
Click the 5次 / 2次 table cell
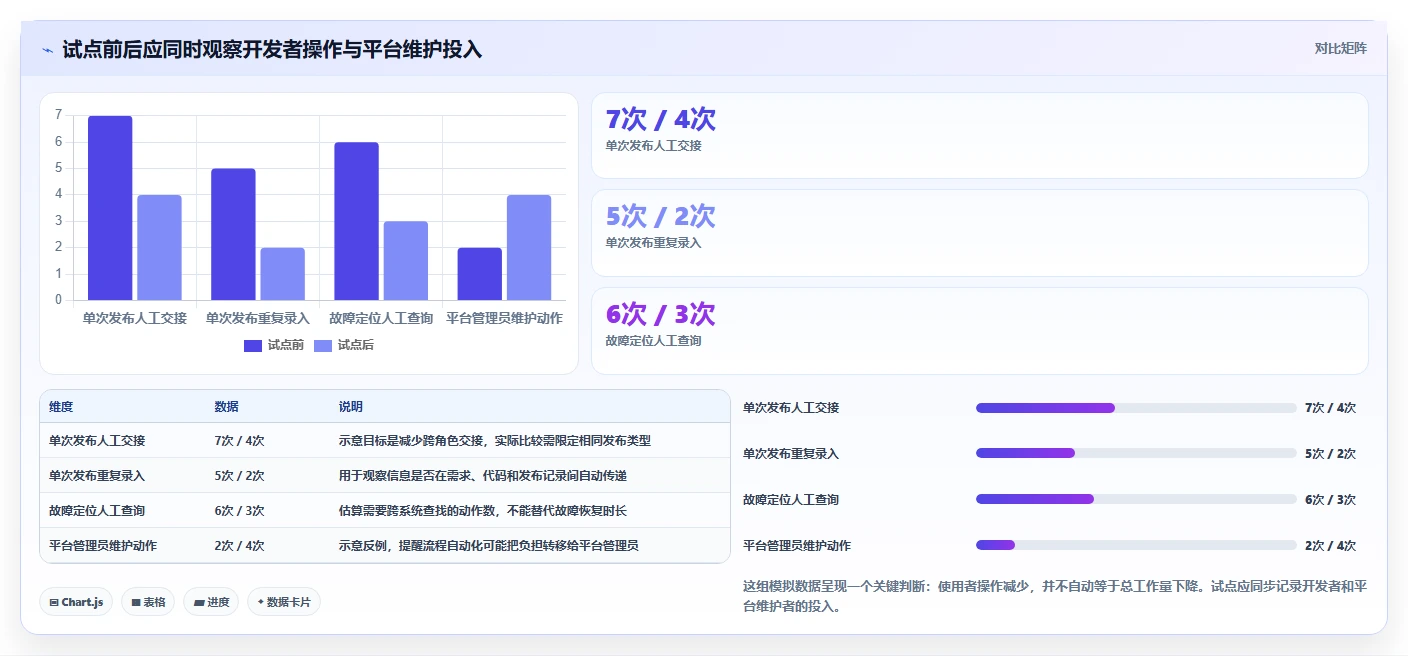pyautogui.click(x=239, y=476)
